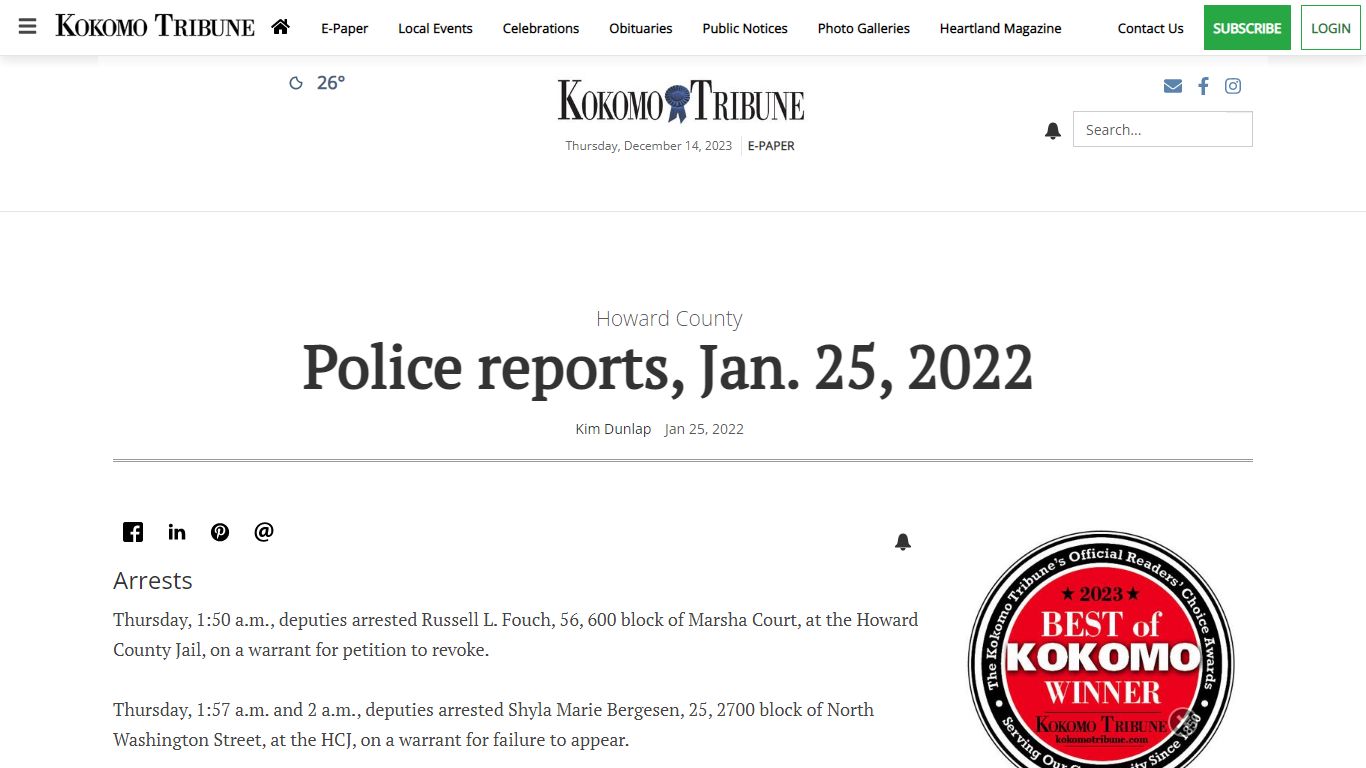Open Photo Galleries menu item
1366x768 pixels.
[864, 28]
